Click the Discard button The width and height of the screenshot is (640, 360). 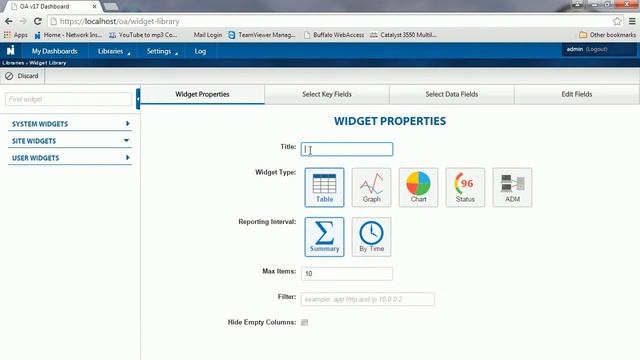[x=22, y=76]
